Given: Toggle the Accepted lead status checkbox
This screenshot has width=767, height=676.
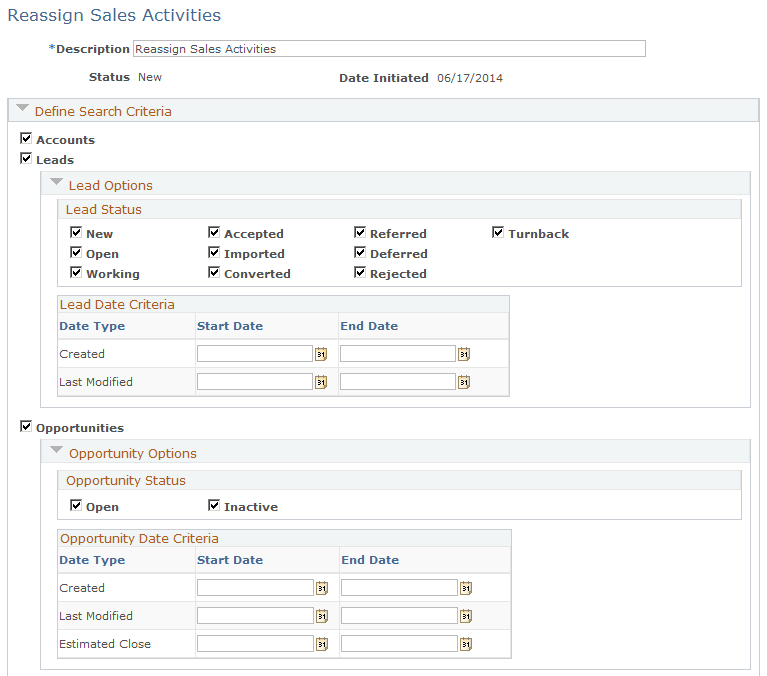Looking at the screenshot, I should click(x=214, y=232).
